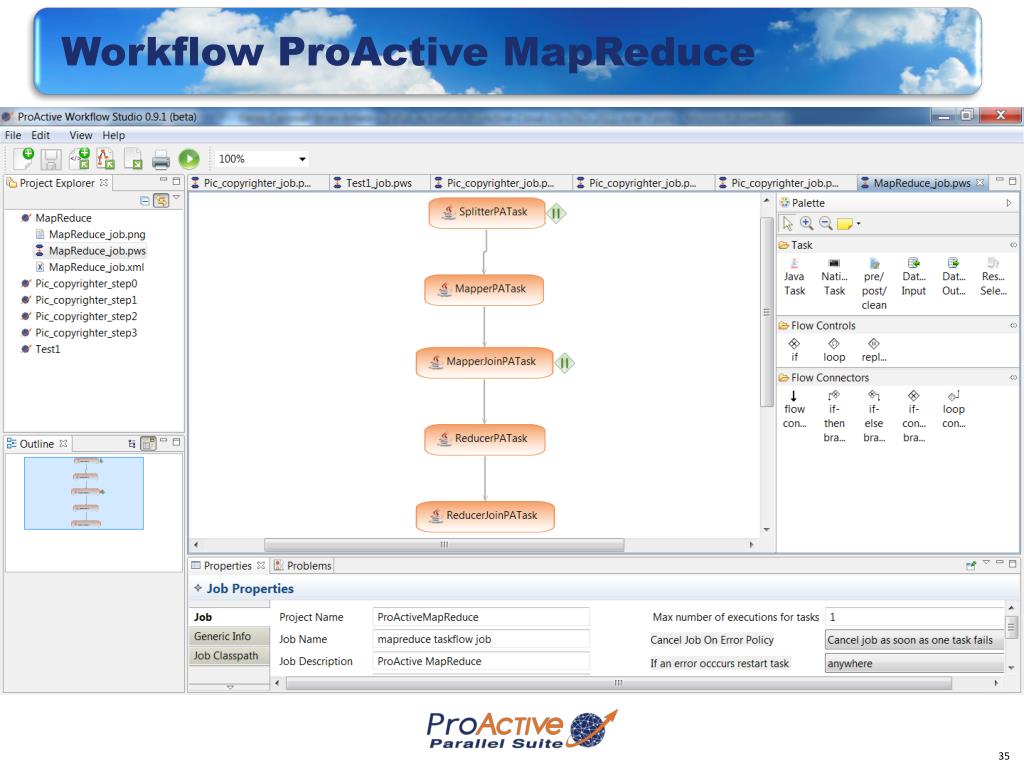Pick the if-else branch connector
The image size is (1024, 768).
coord(874,416)
